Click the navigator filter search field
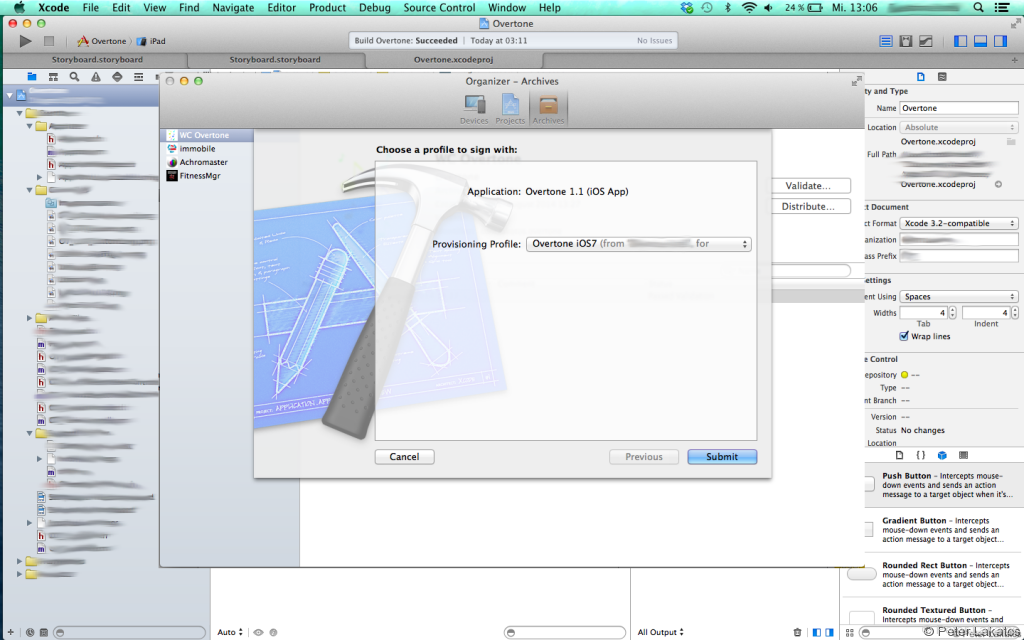This screenshot has height=640, width=1024. [129, 632]
